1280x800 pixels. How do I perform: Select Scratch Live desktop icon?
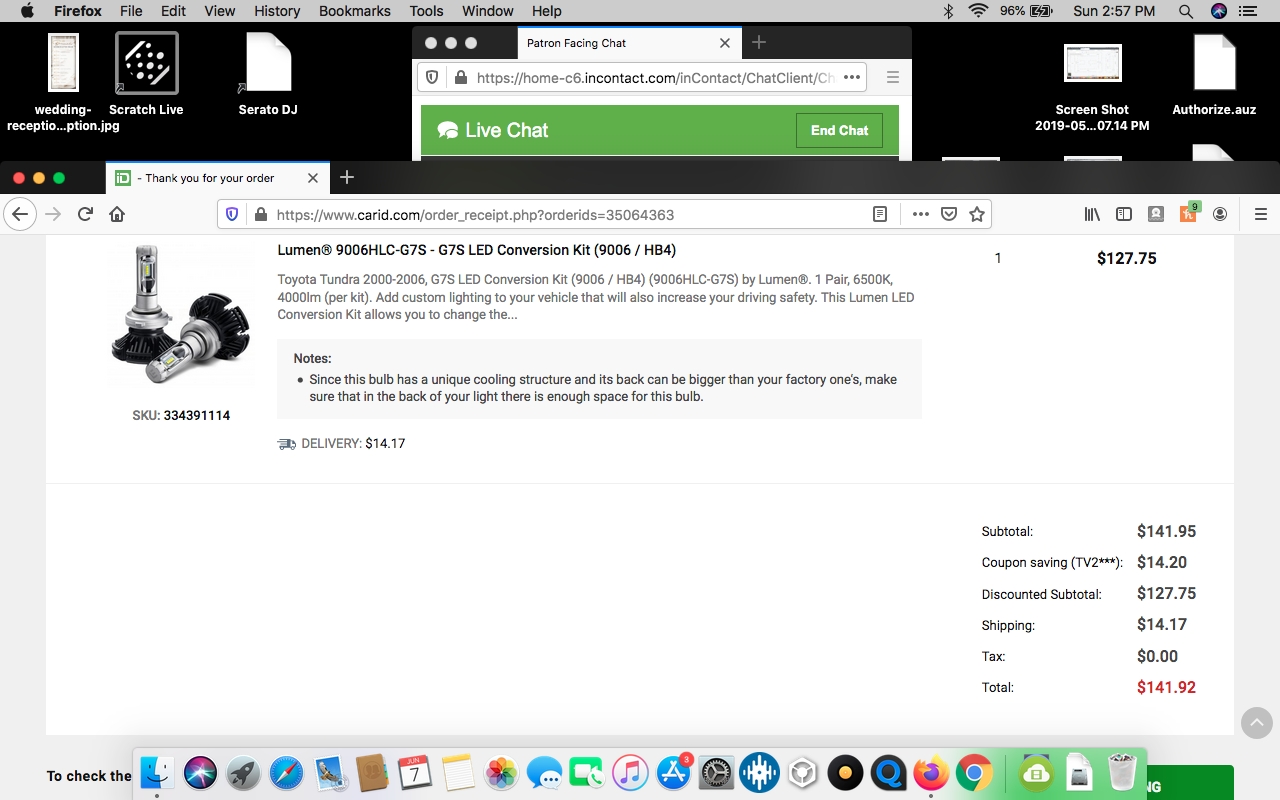pyautogui.click(x=147, y=73)
